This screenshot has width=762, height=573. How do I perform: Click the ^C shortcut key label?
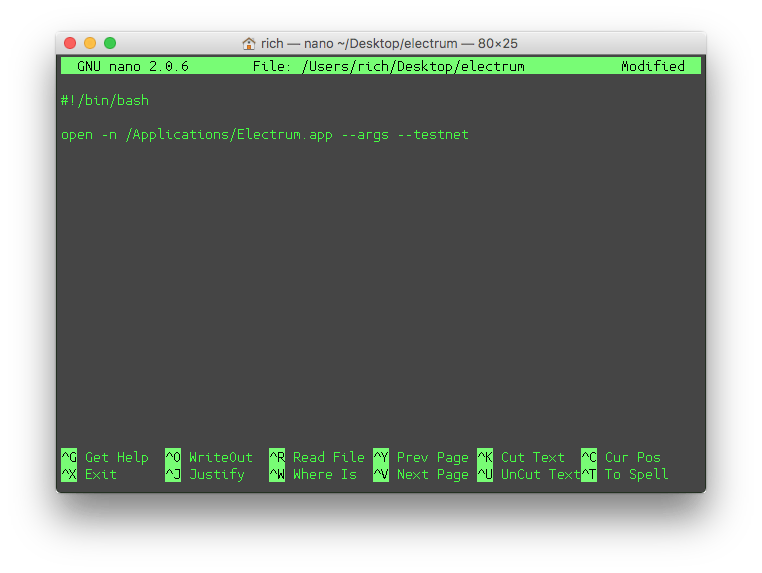pos(589,457)
